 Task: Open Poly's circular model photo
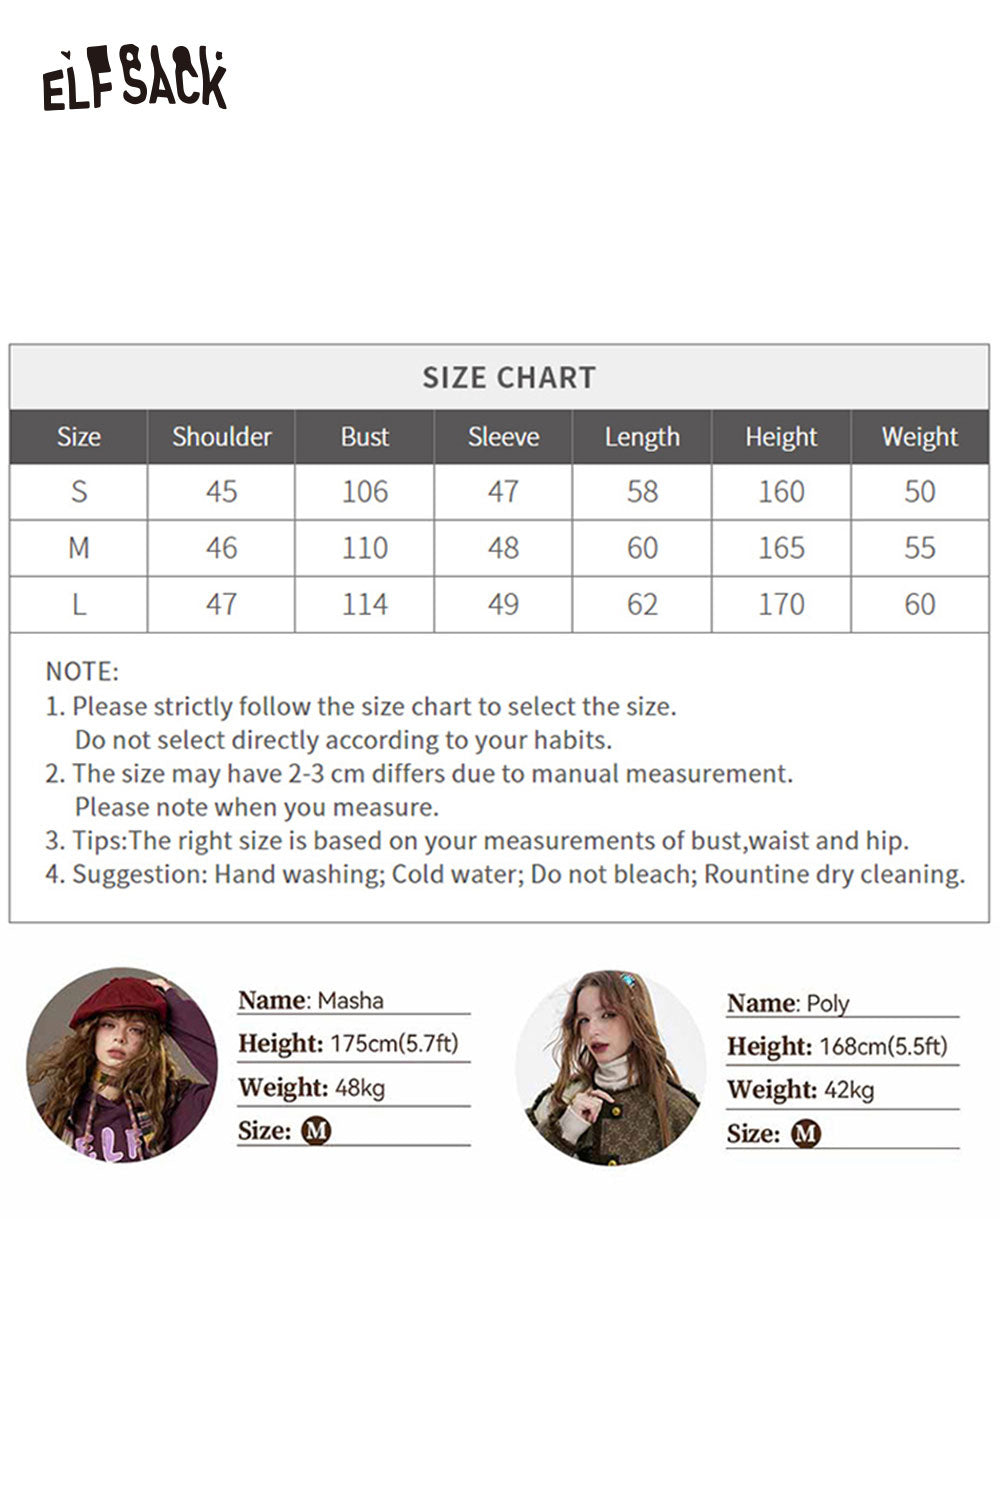pos(611,1067)
